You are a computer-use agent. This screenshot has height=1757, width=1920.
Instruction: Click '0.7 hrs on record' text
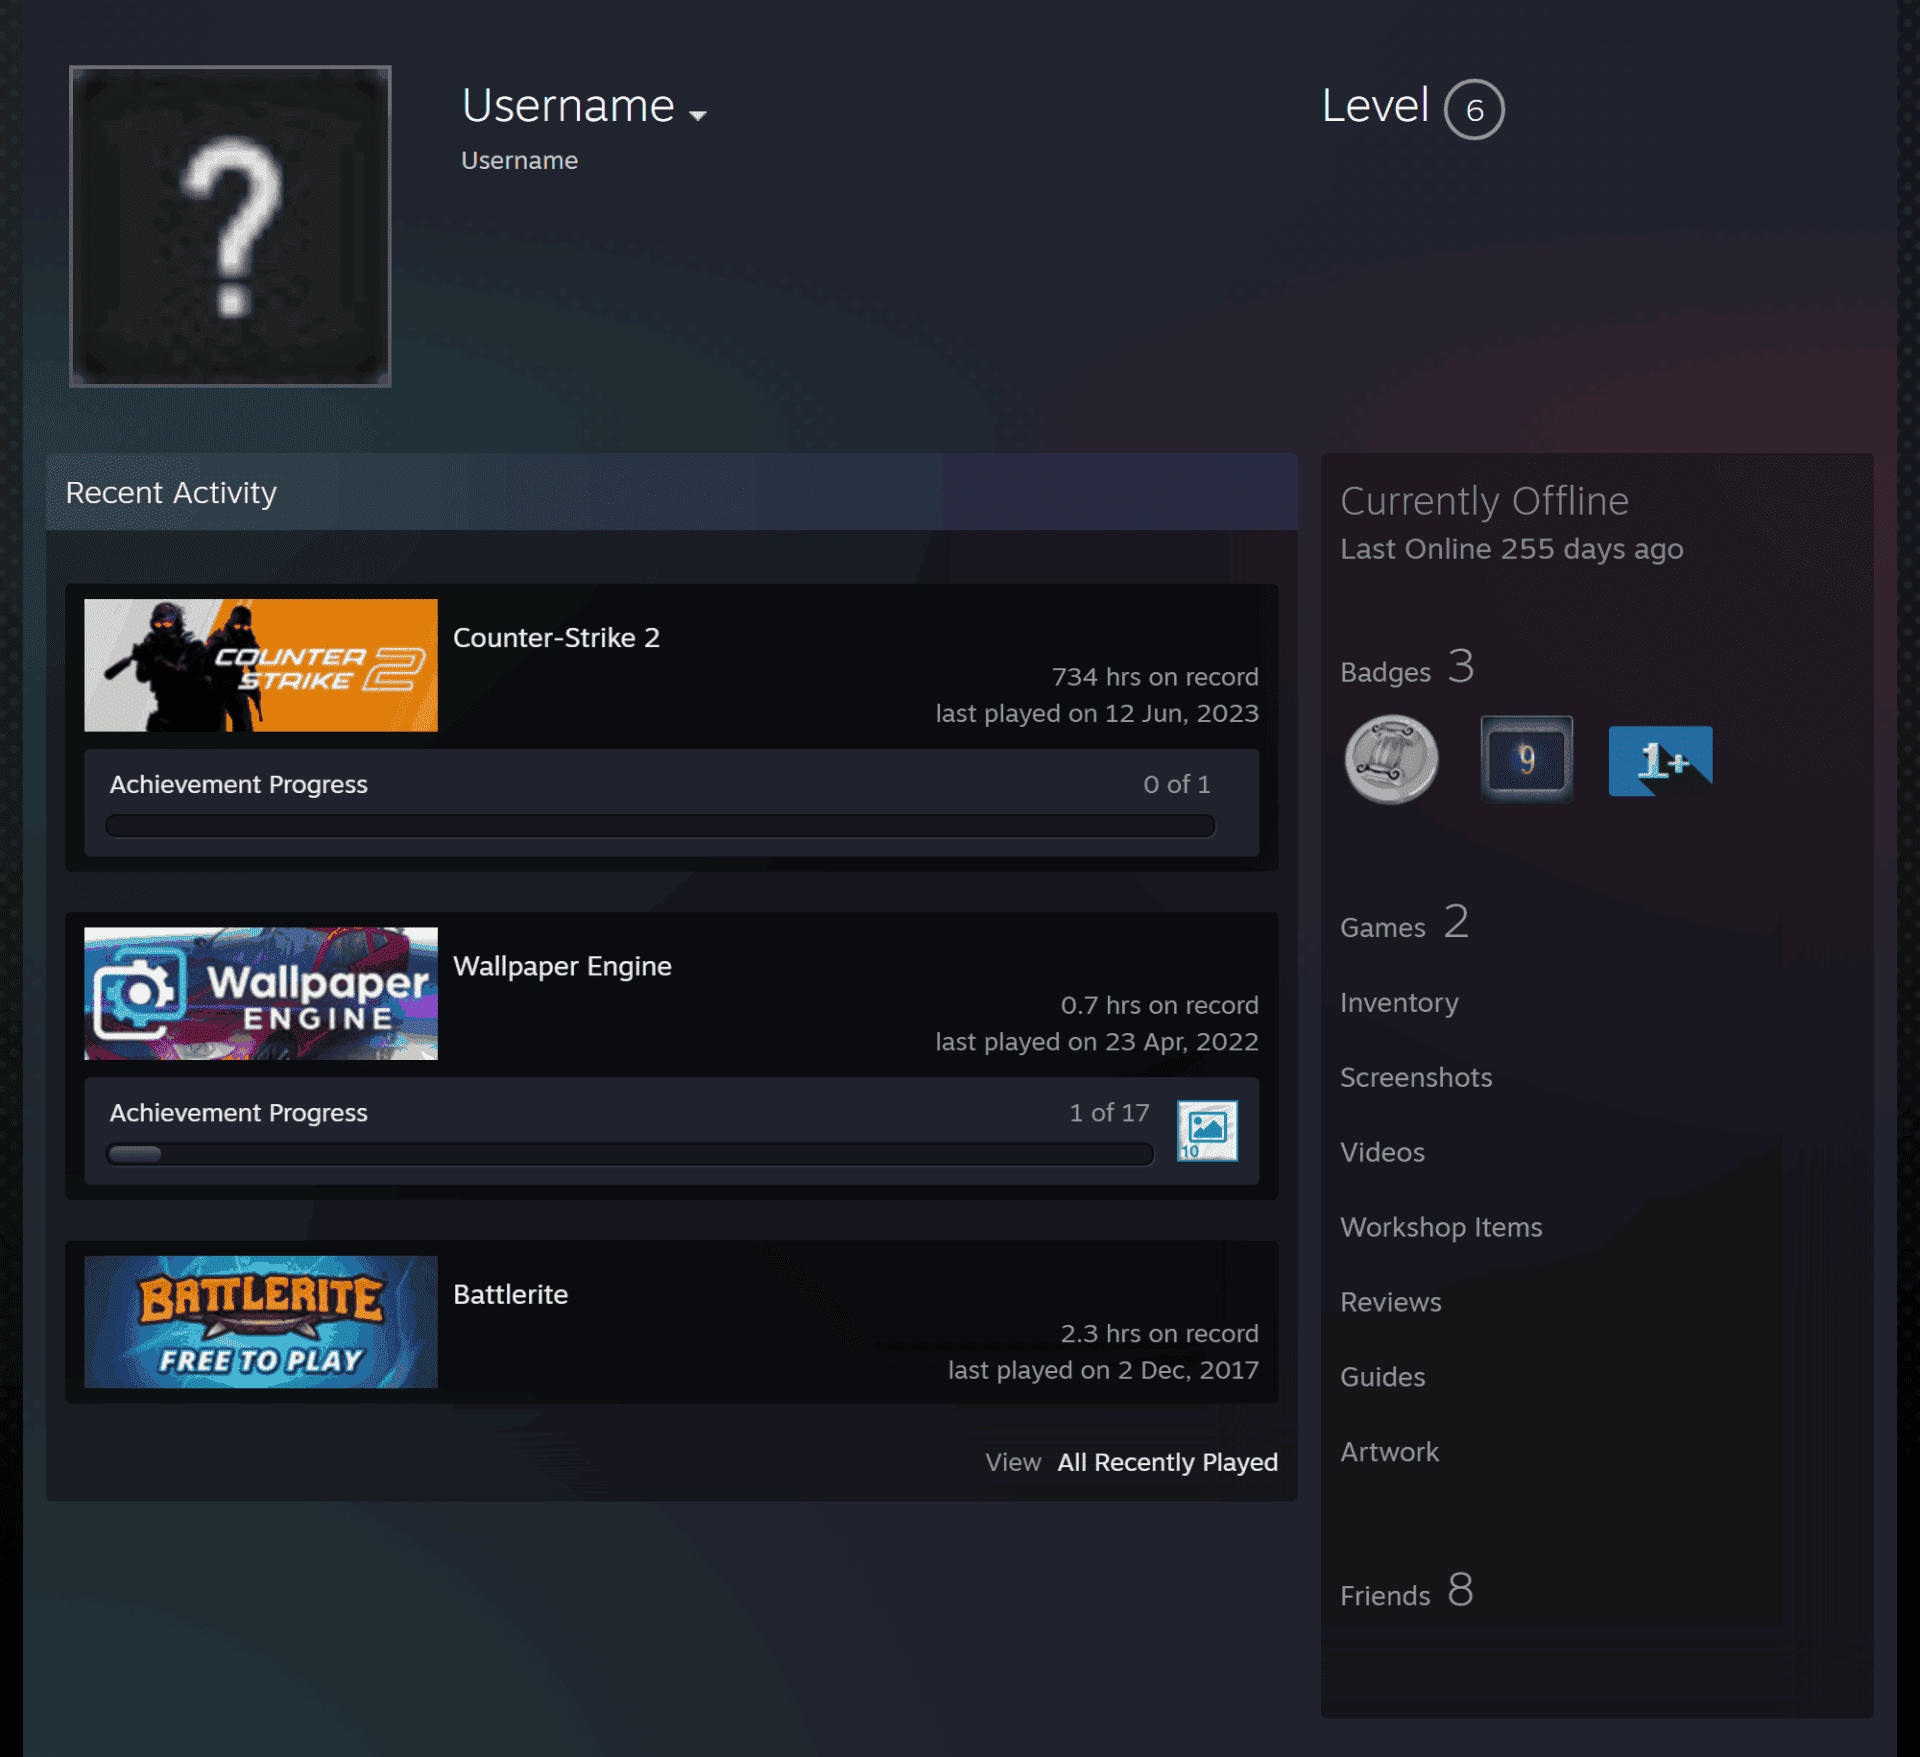pyautogui.click(x=1159, y=1005)
